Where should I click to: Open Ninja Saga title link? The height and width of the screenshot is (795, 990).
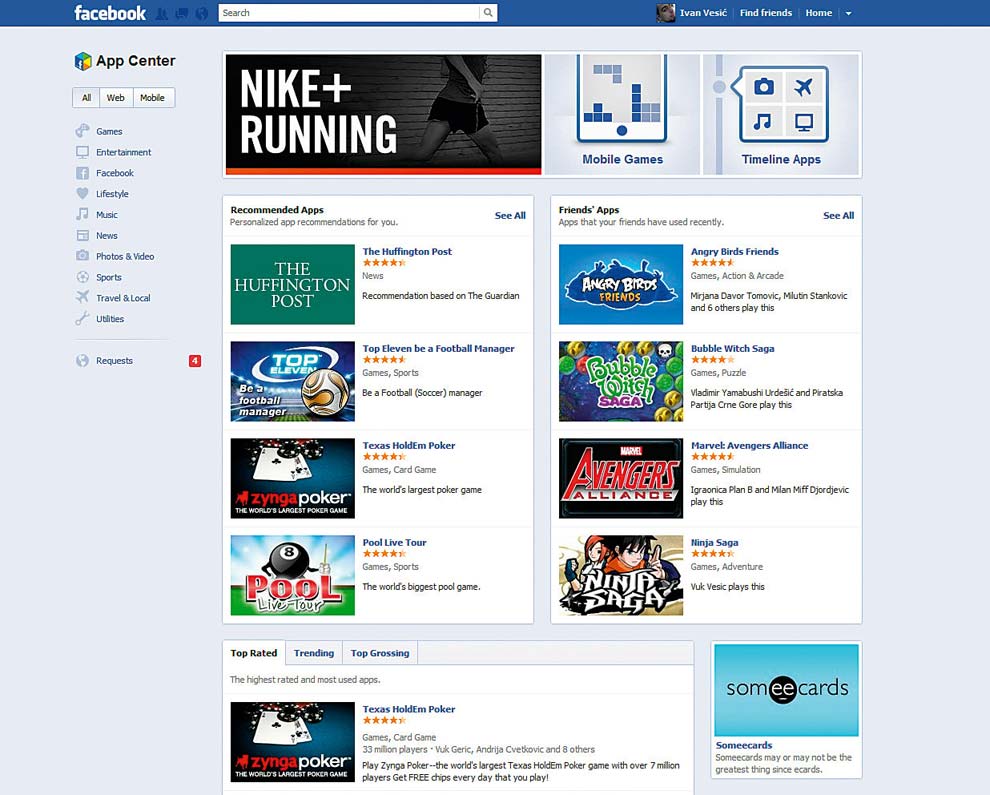tap(715, 542)
